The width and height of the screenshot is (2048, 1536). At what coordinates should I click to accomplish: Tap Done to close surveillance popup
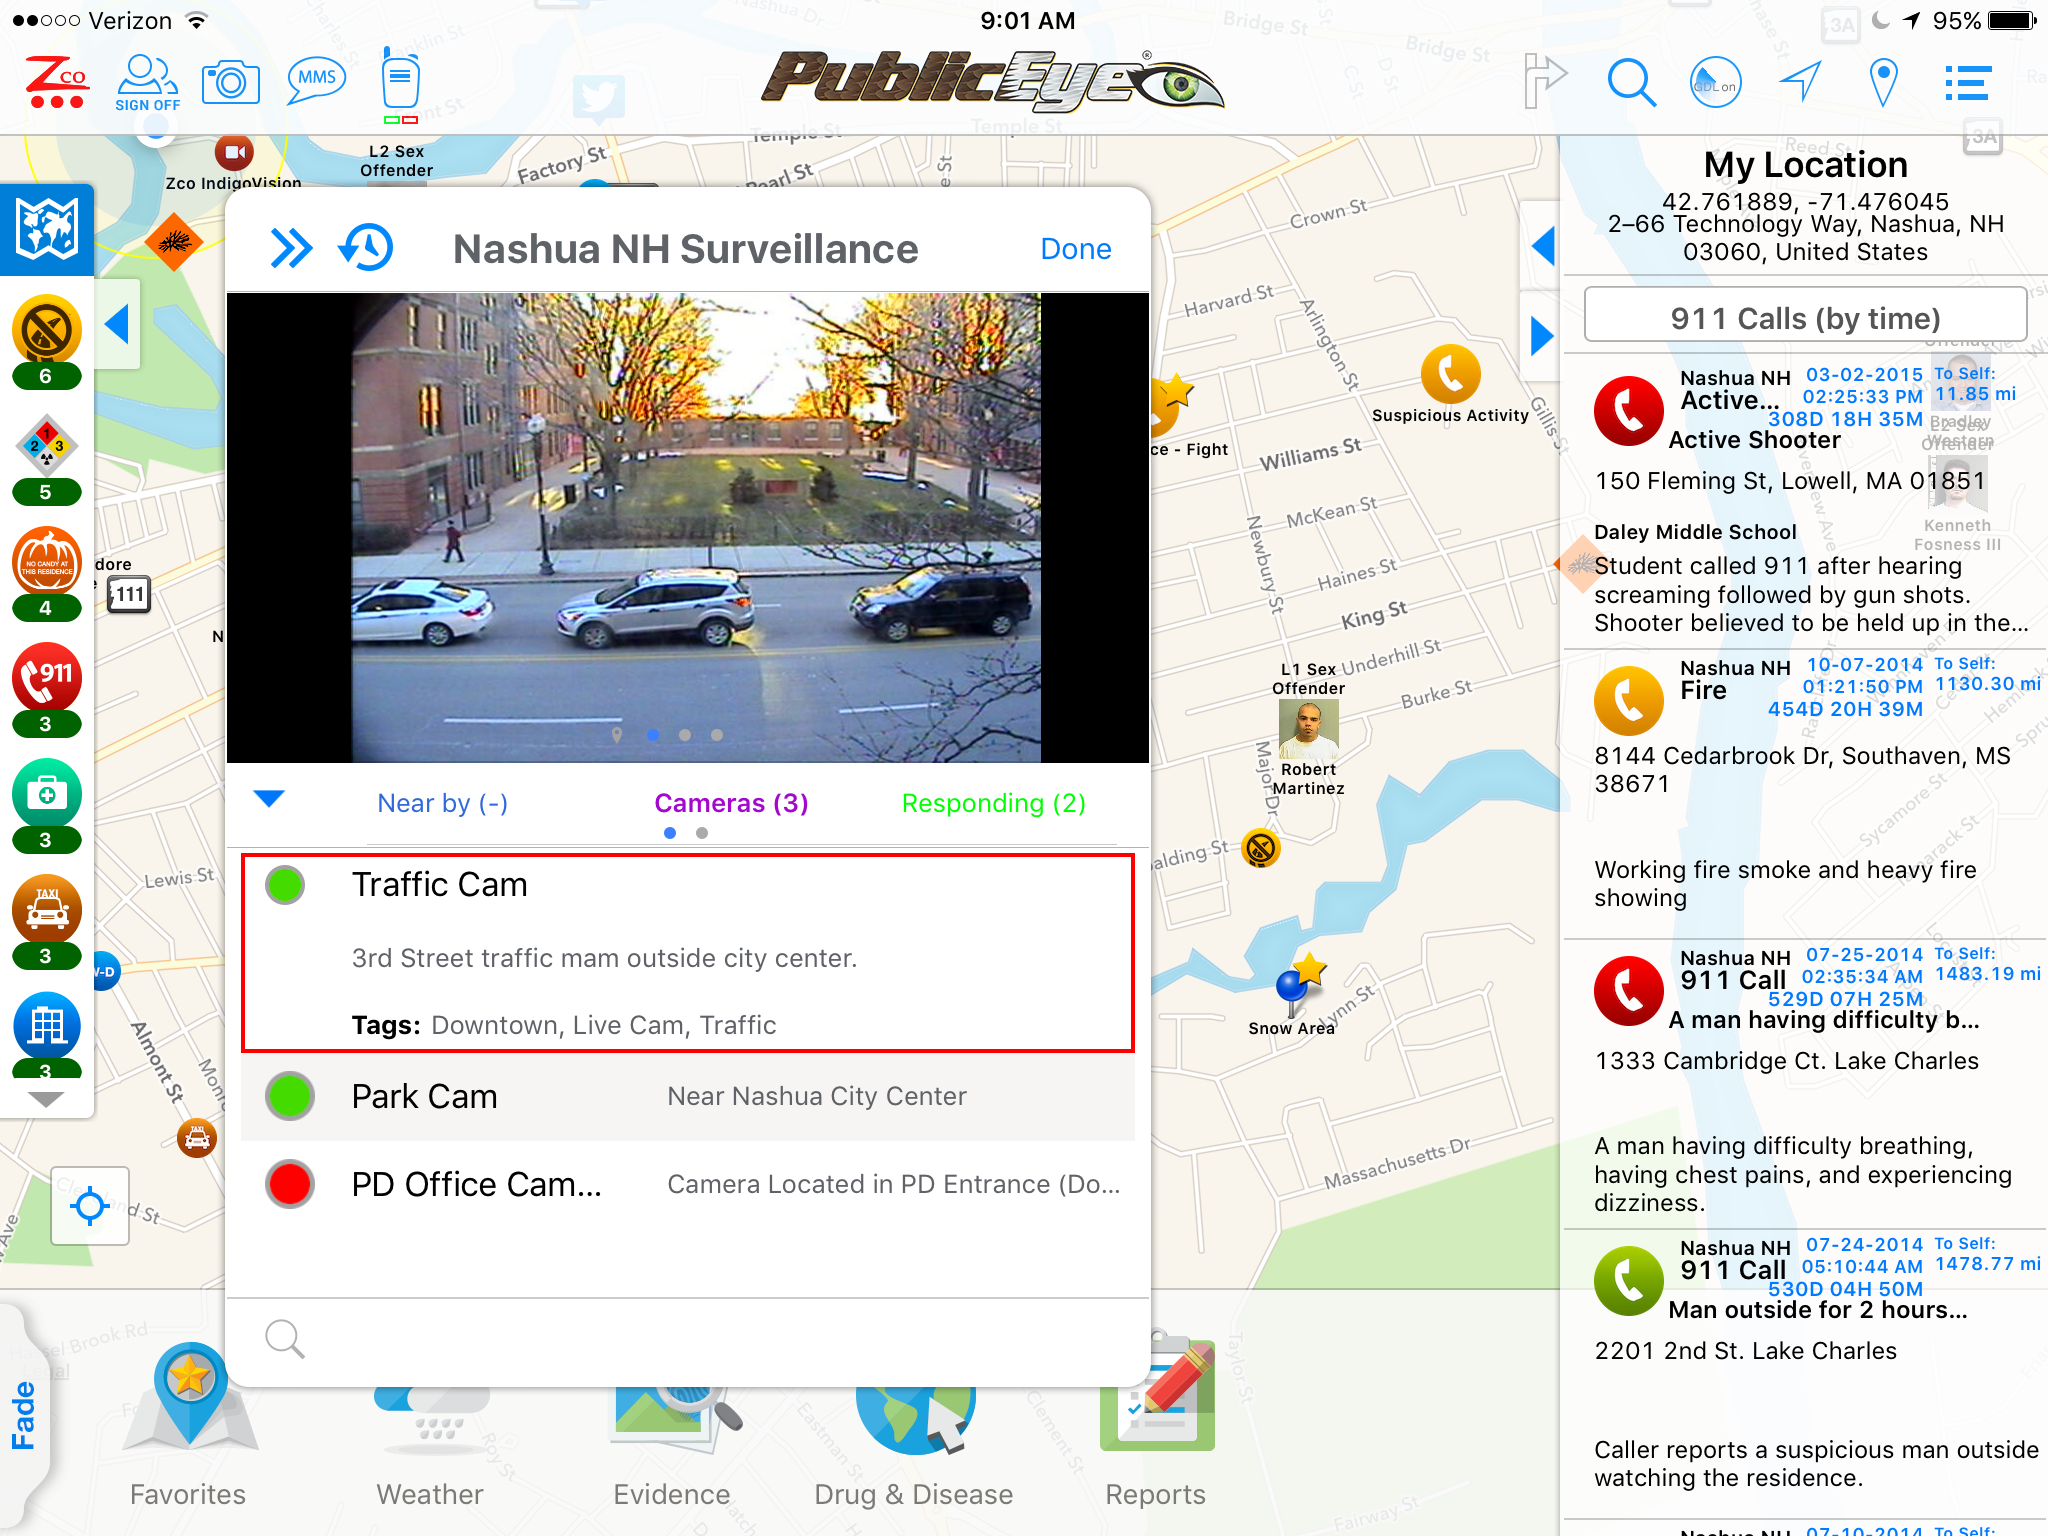(x=1076, y=248)
